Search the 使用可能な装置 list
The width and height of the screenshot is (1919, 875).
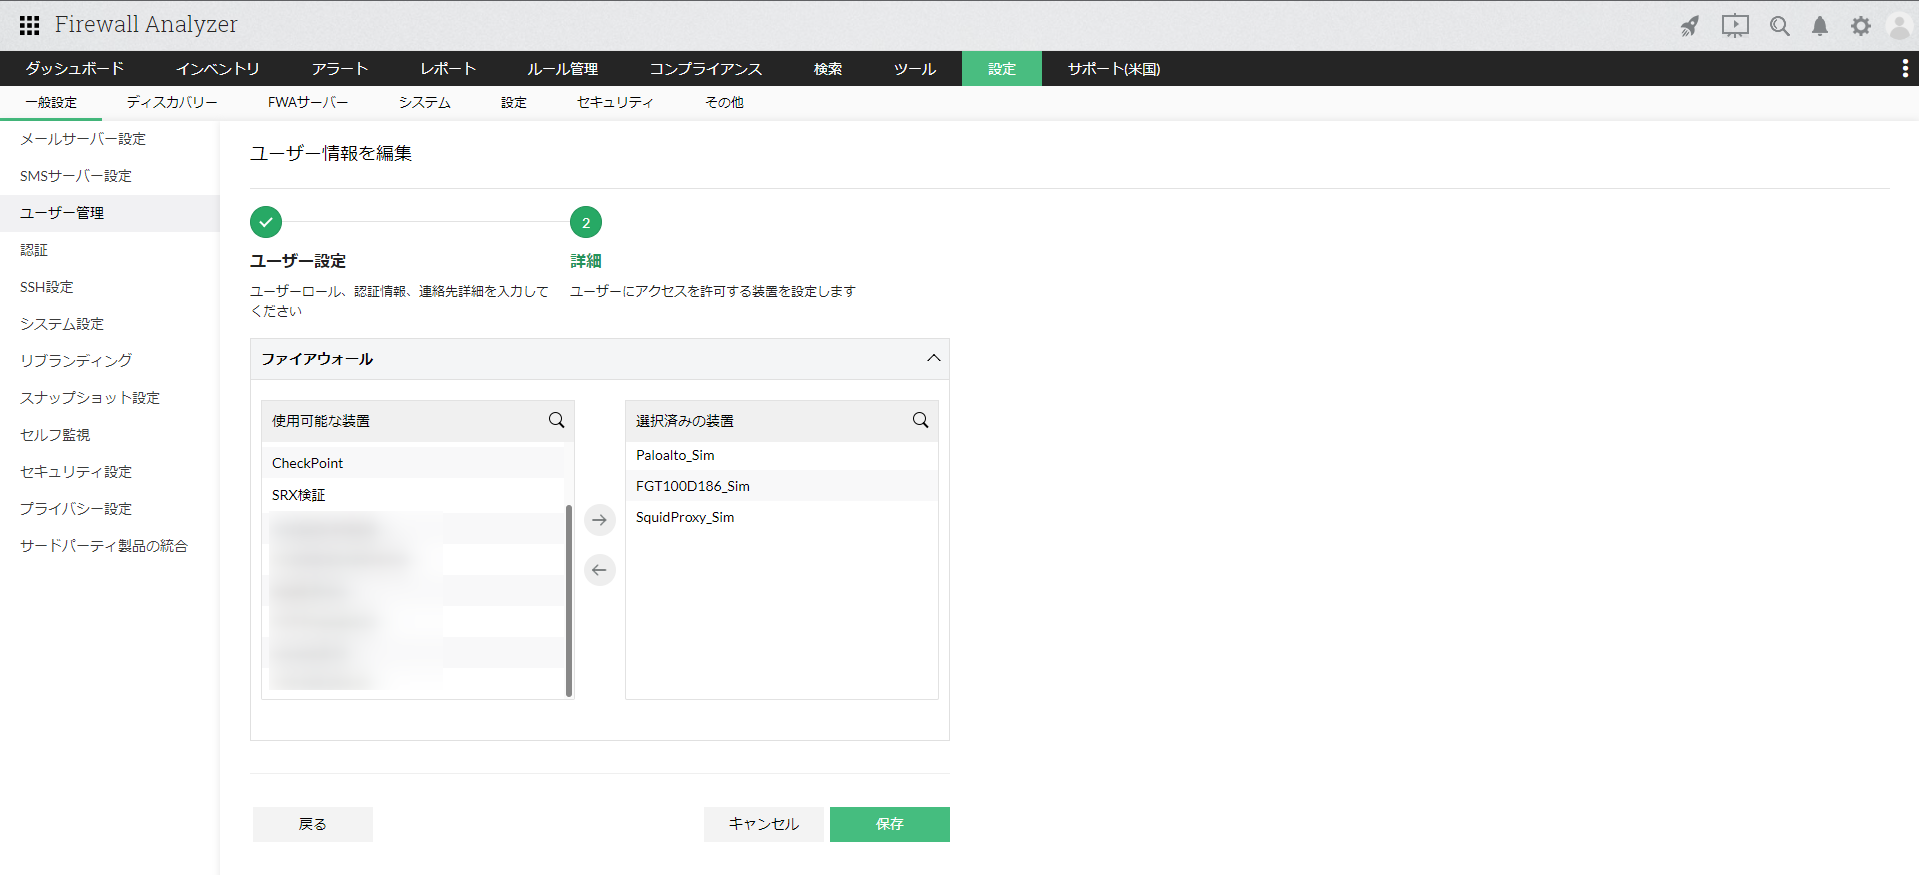pyautogui.click(x=557, y=421)
